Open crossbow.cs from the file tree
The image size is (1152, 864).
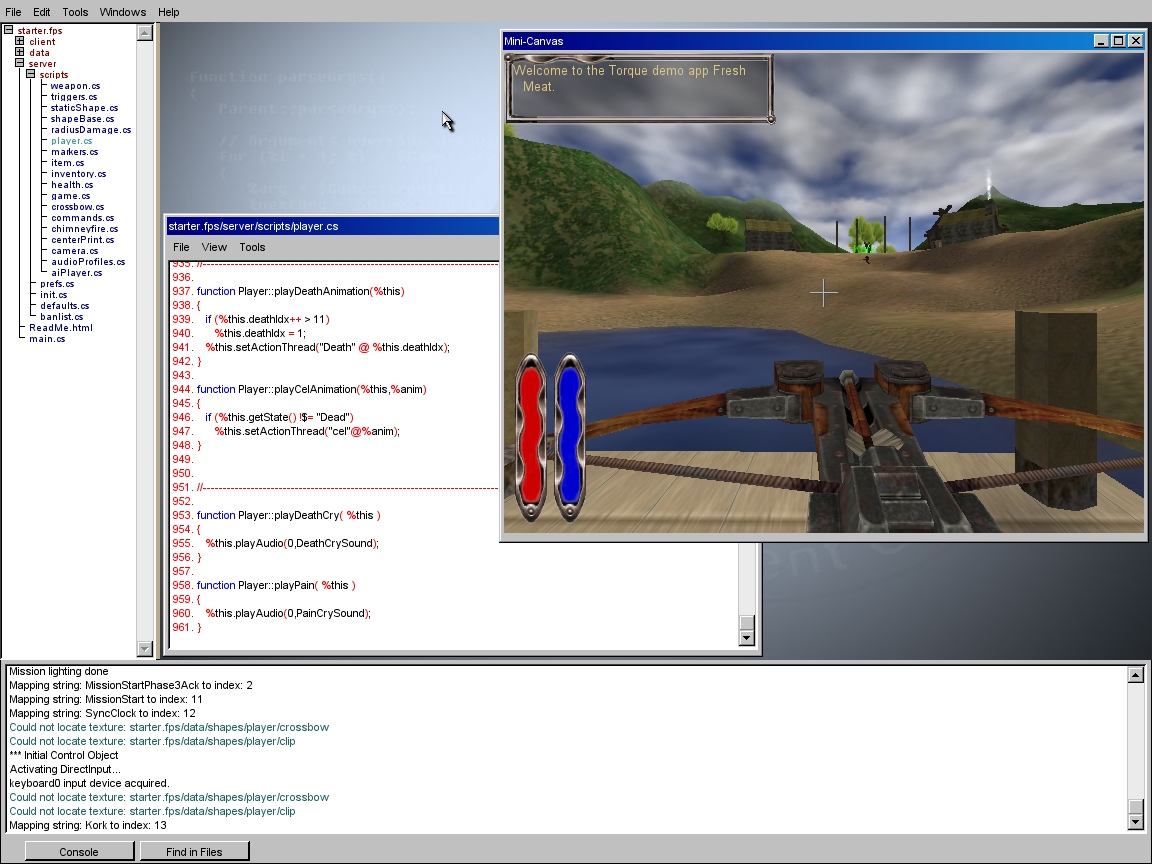click(77, 207)
